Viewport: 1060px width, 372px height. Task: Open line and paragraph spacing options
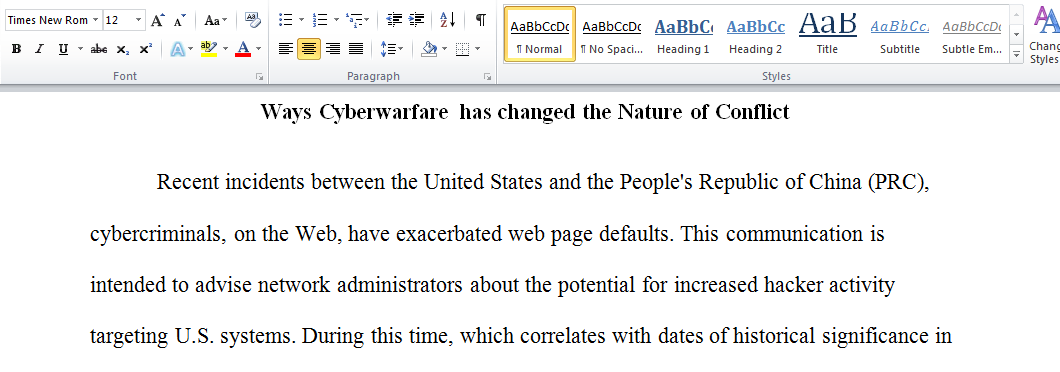391,49
